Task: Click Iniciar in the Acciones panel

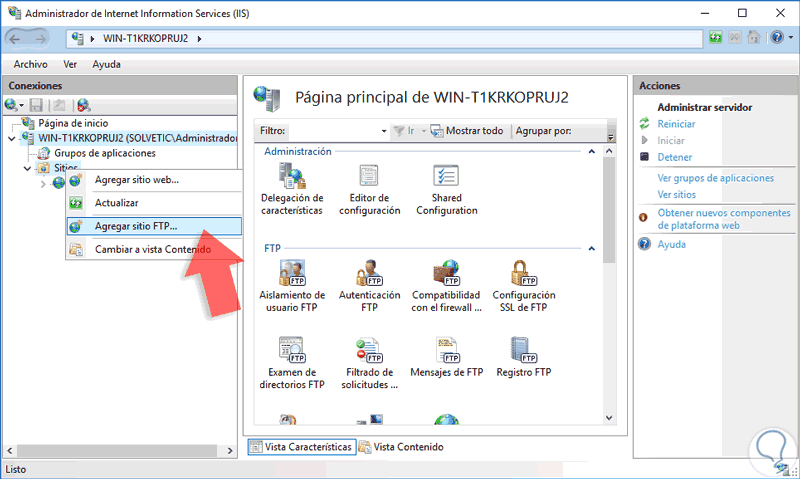Action: (670, 140)
